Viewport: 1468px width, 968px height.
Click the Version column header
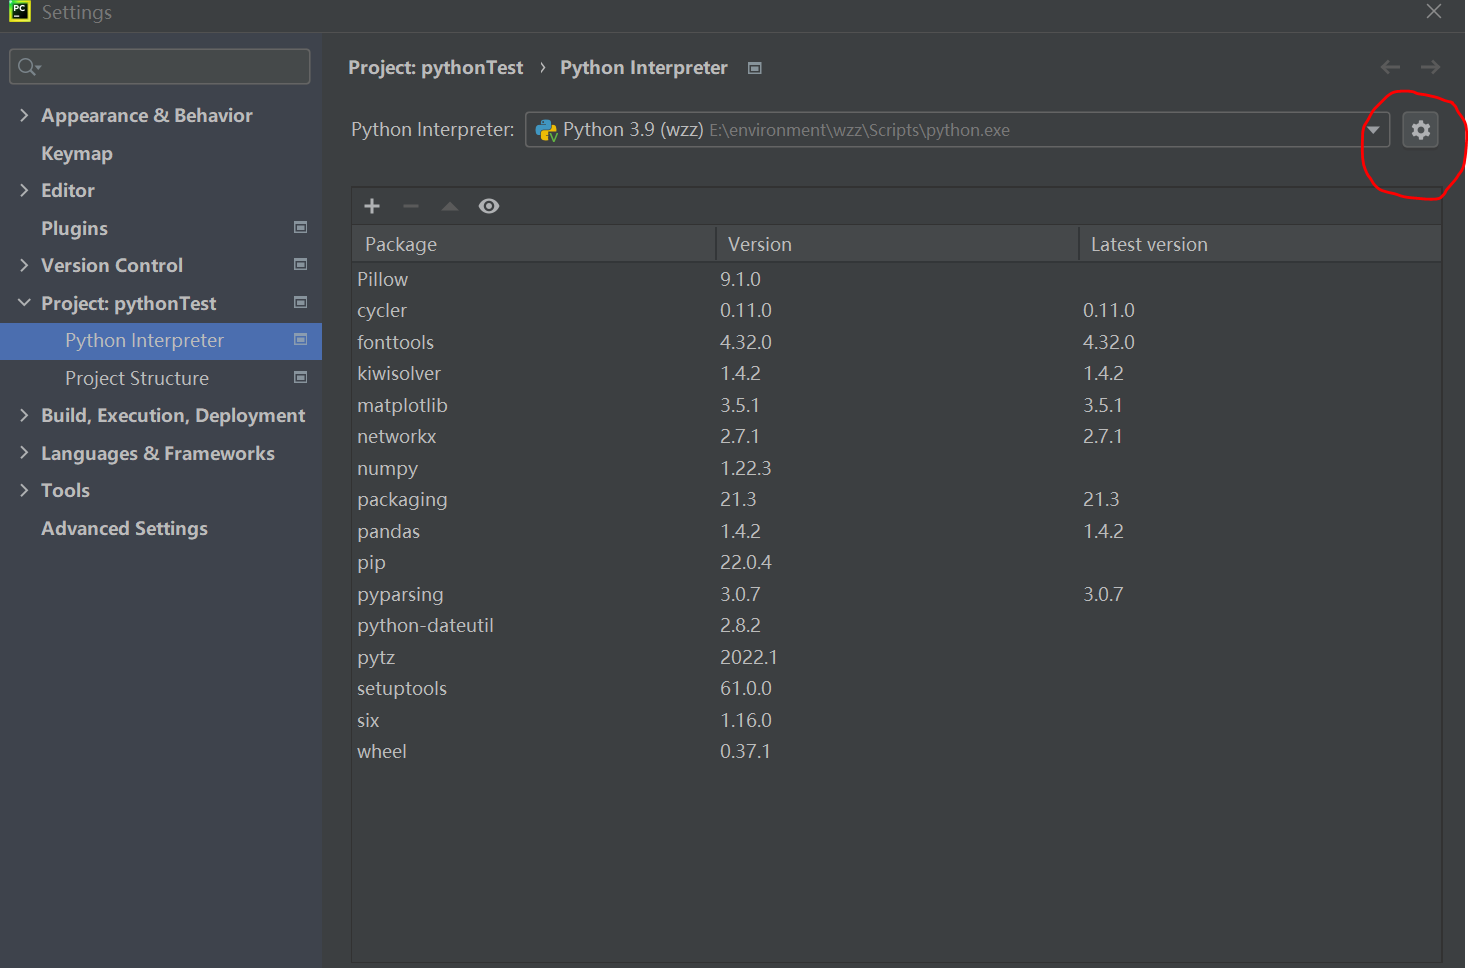[x=897, y=244]
